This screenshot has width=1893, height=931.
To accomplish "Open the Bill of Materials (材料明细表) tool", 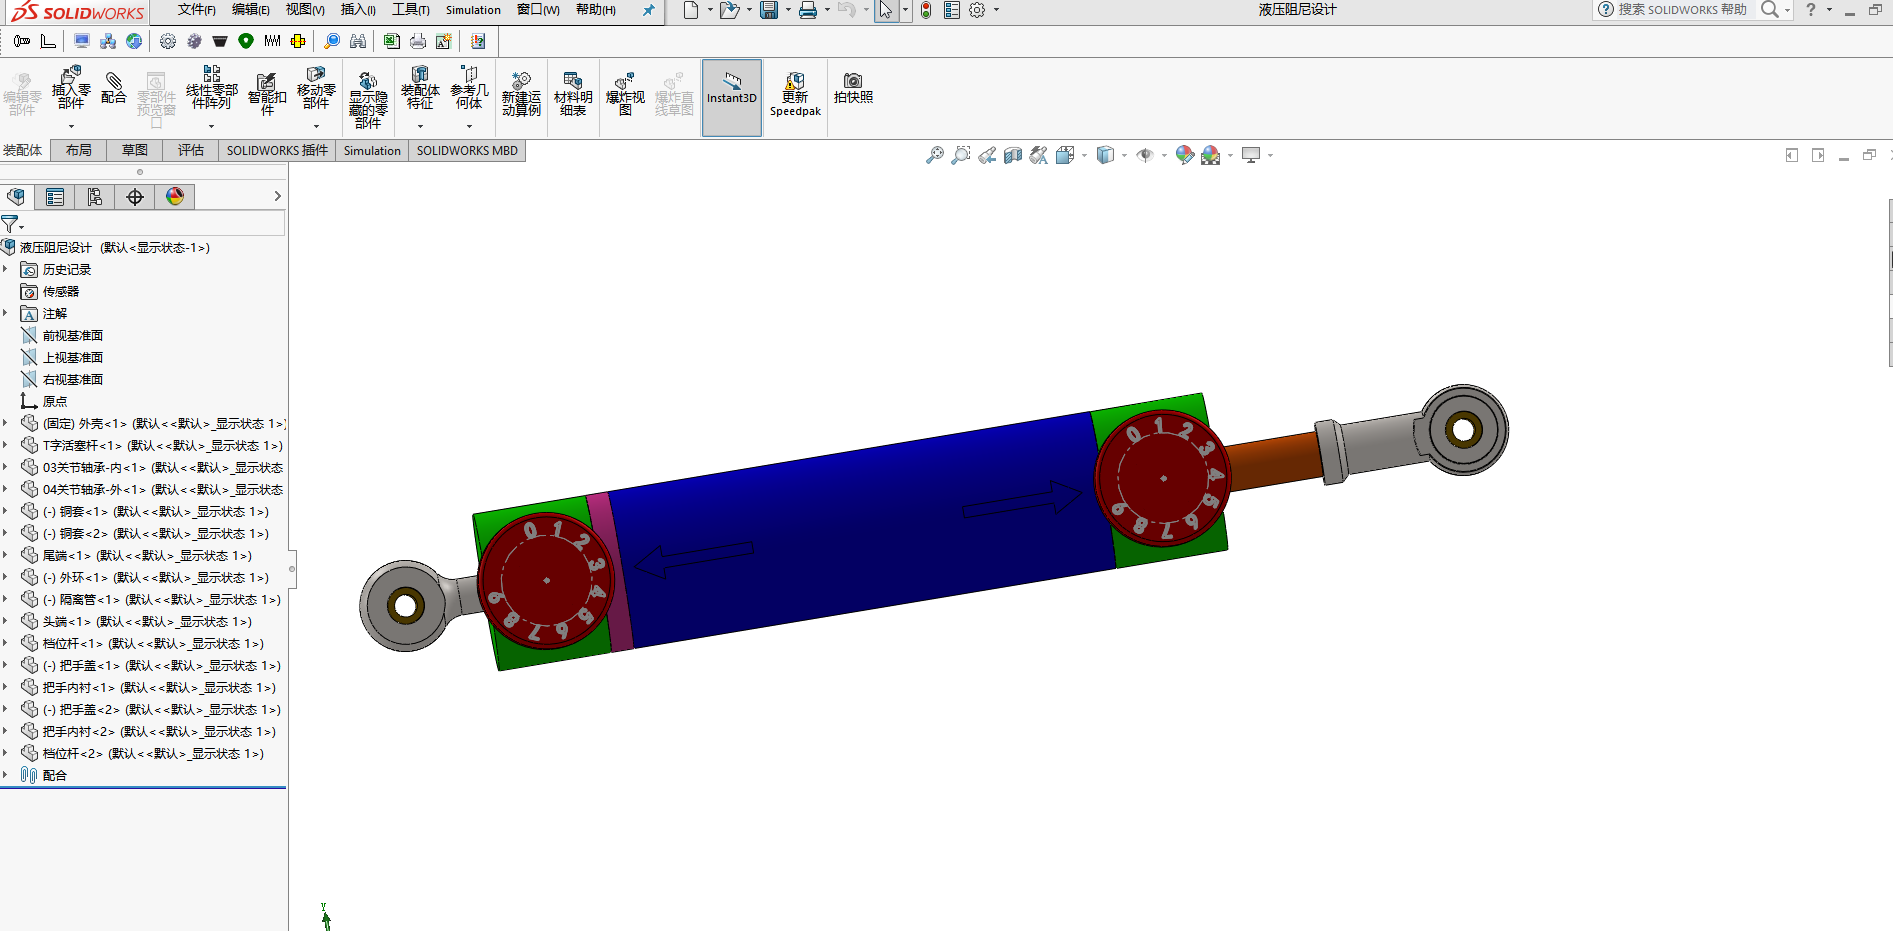I will point(573,94).
